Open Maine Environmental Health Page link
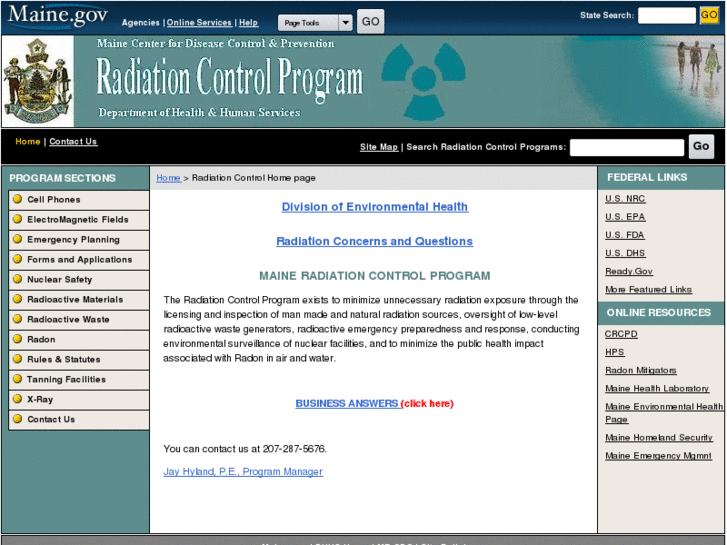 point(663,413)
